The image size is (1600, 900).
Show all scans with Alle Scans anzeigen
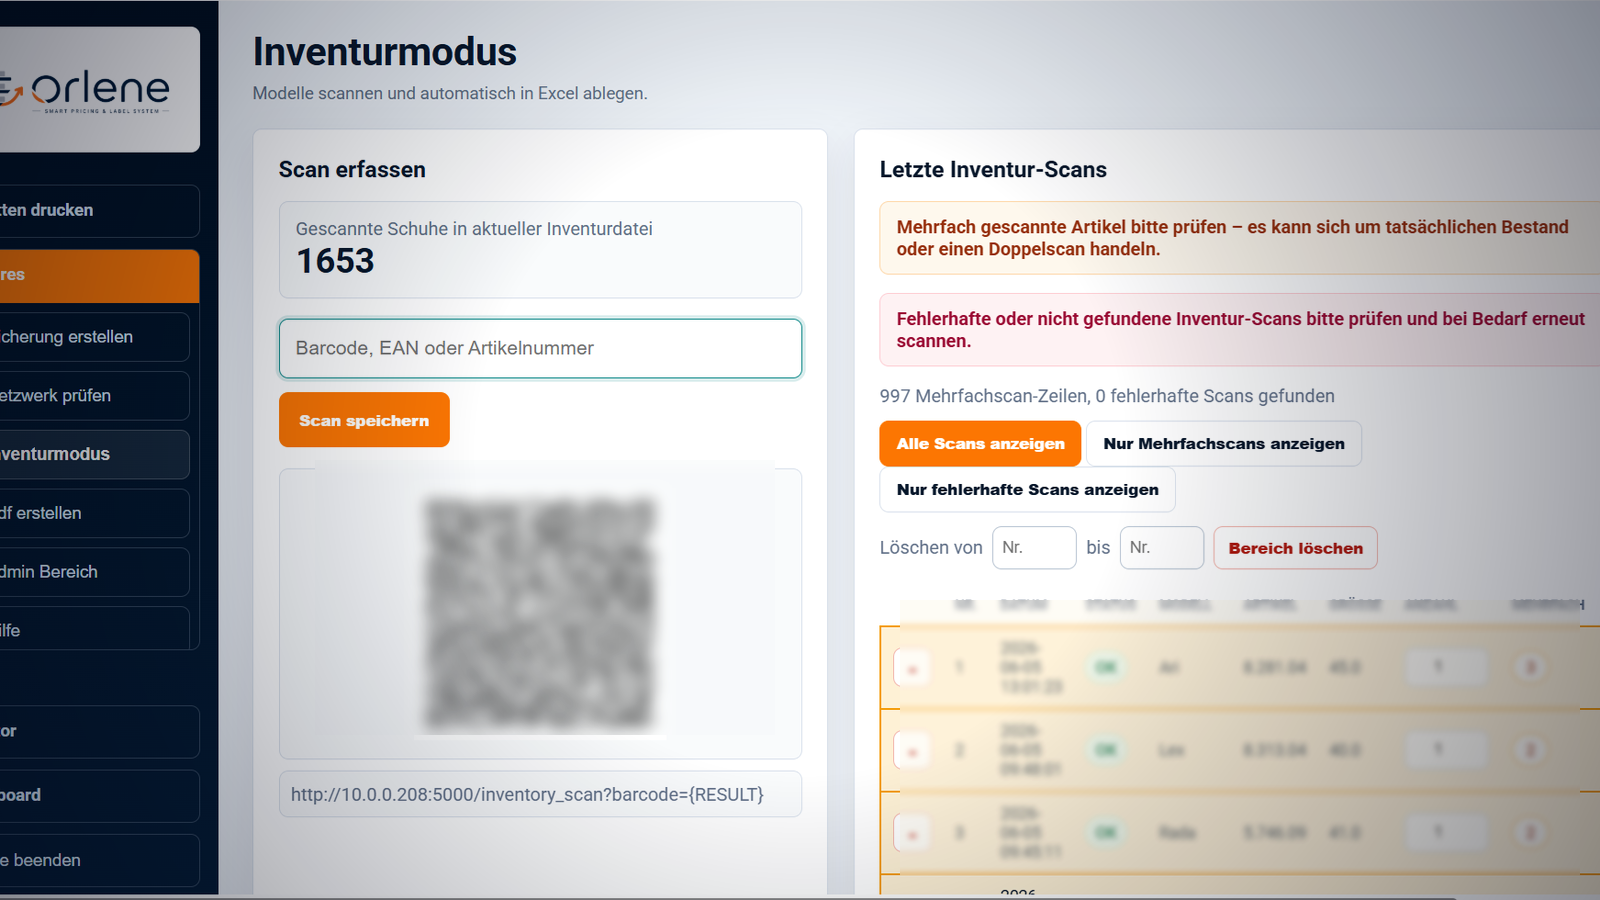tap(980, 443)
